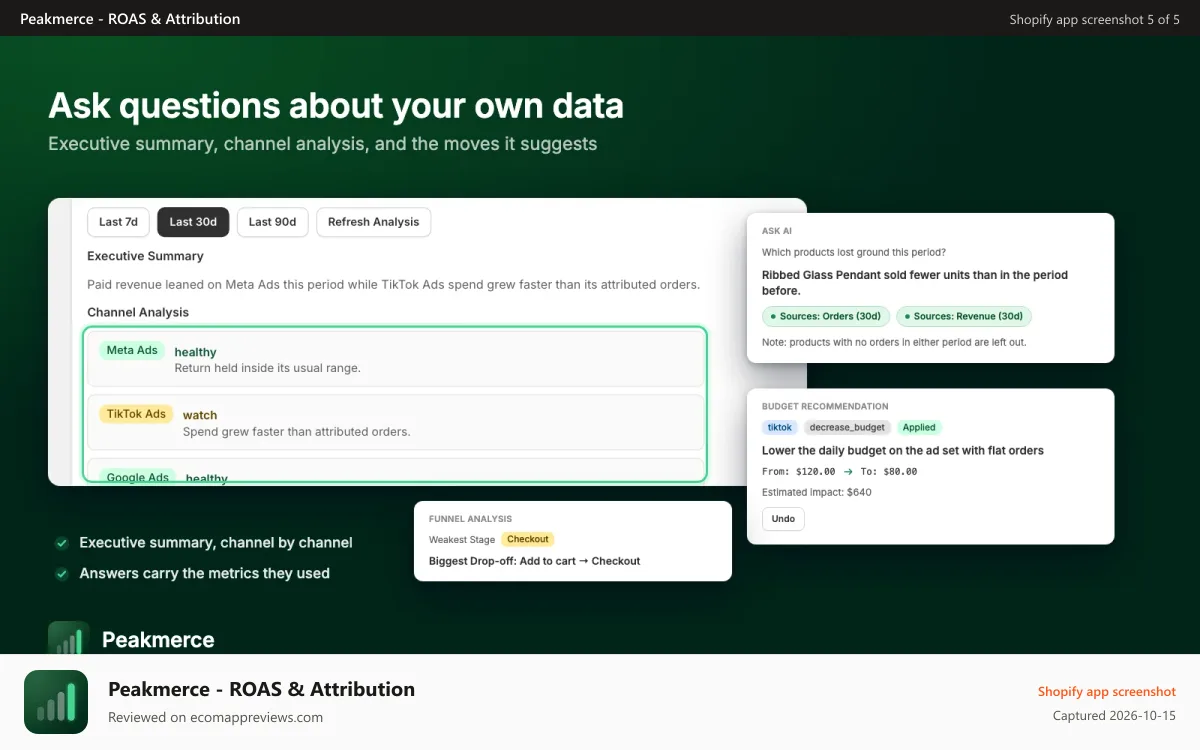This screenshot has width=1200, height=750.
Task: Select the Last 30d range button
Action: [193, 222]
